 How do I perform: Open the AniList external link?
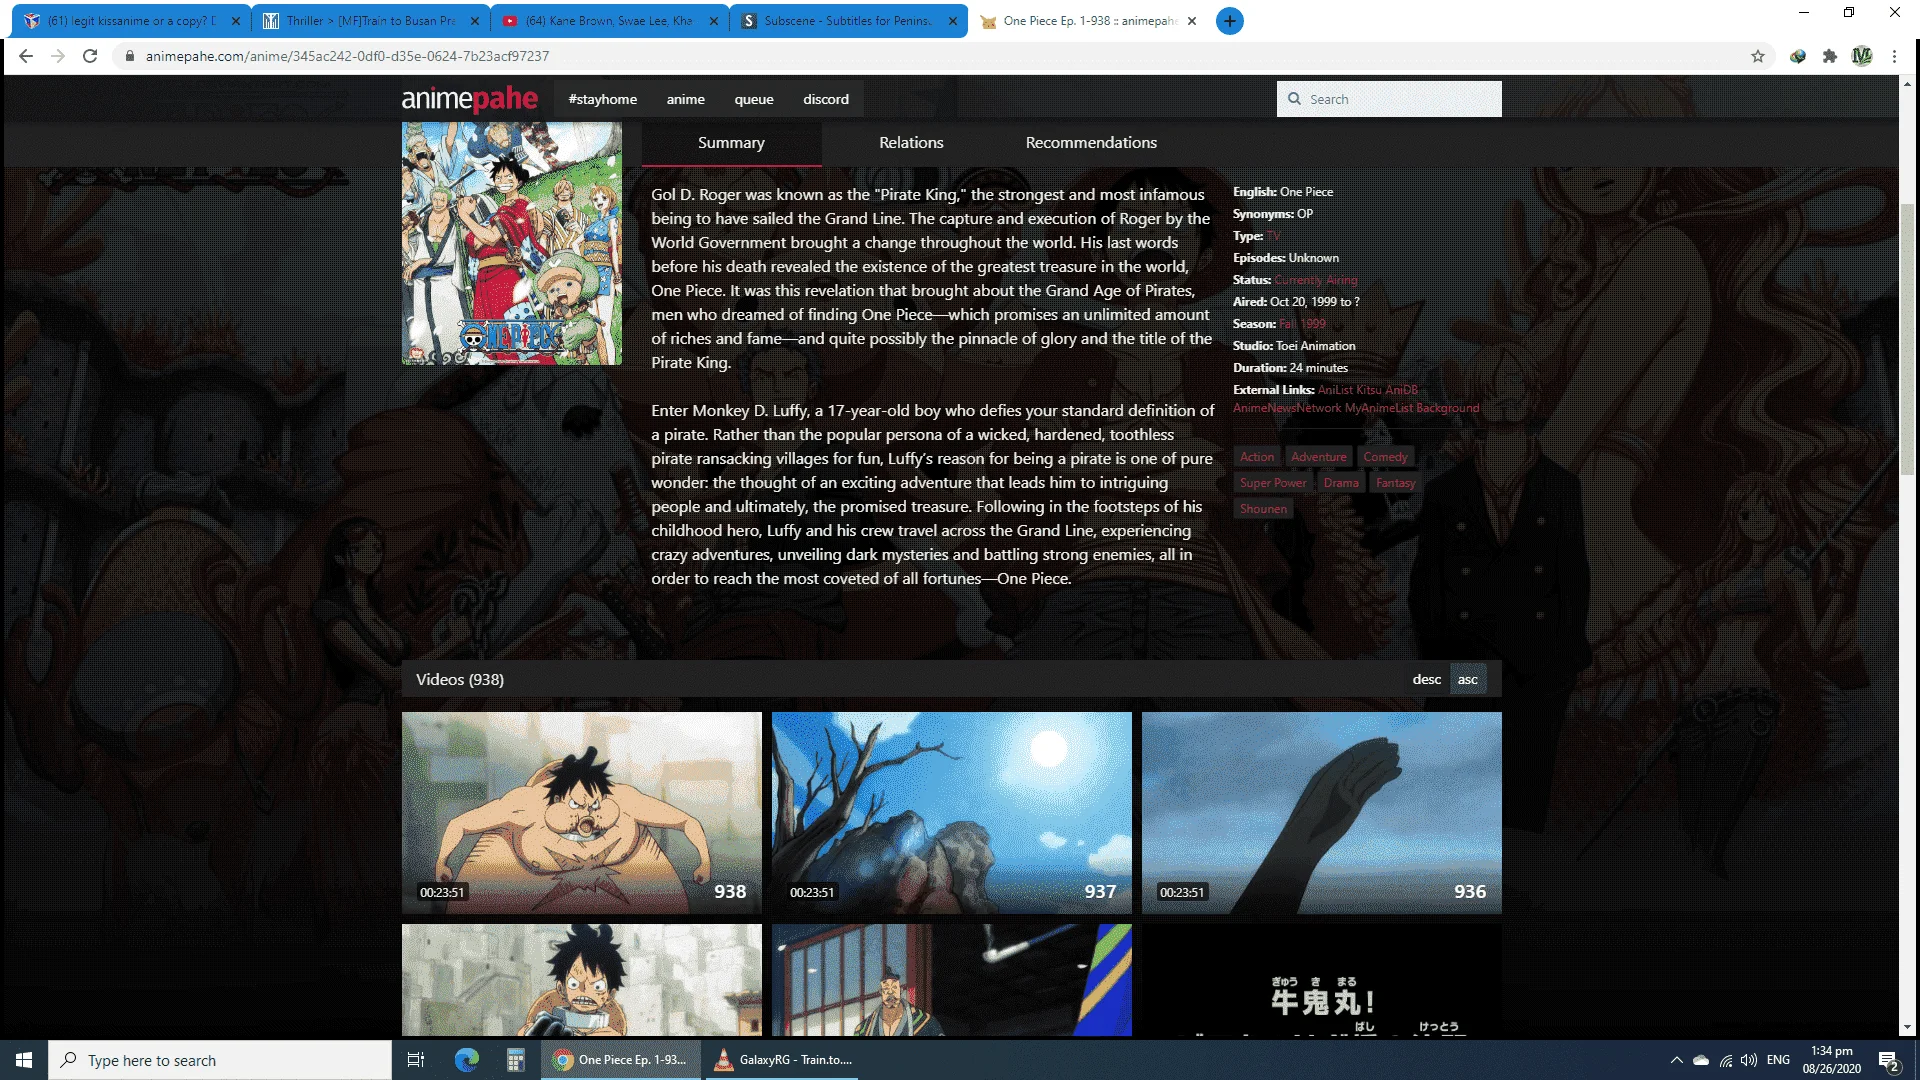click(x=1335, y=390)
